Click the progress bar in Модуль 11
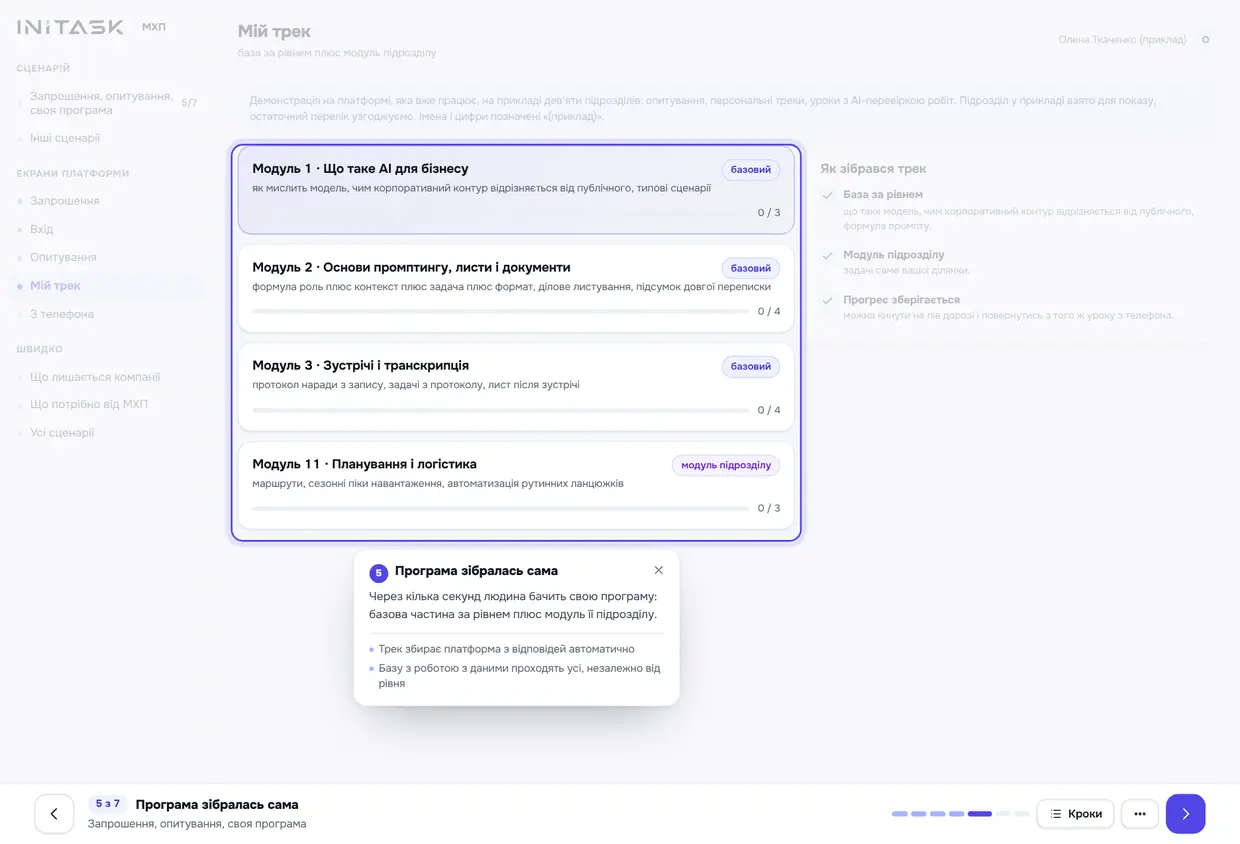 coord(500,508)
